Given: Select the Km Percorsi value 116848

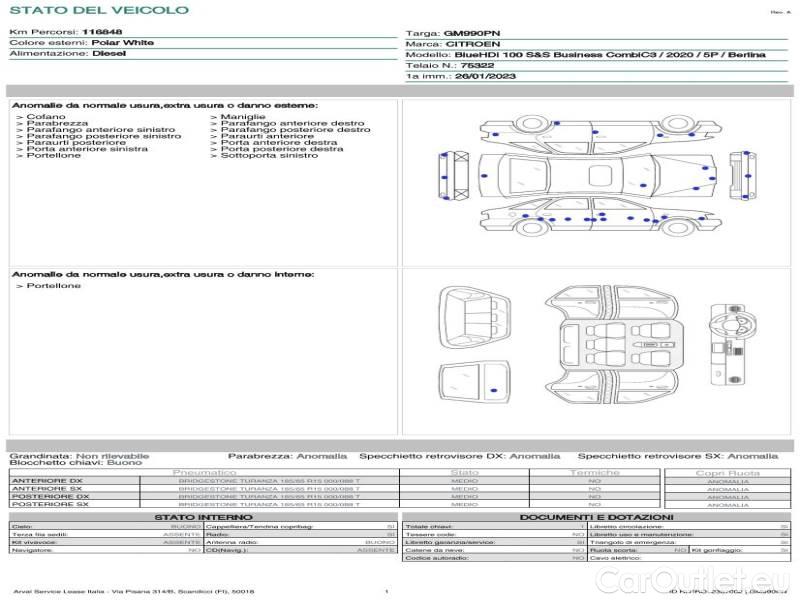Looking at the screenshot, I should tap(102, 32).
